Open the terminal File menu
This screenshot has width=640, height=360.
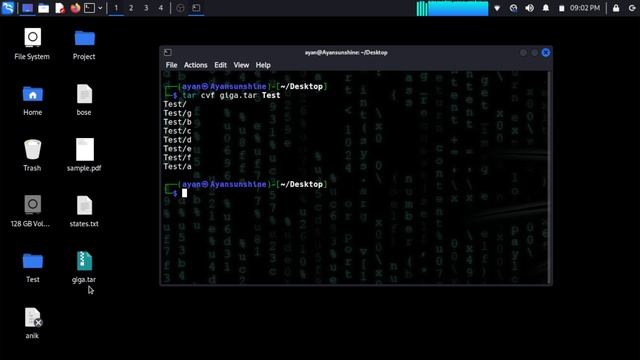171,65
